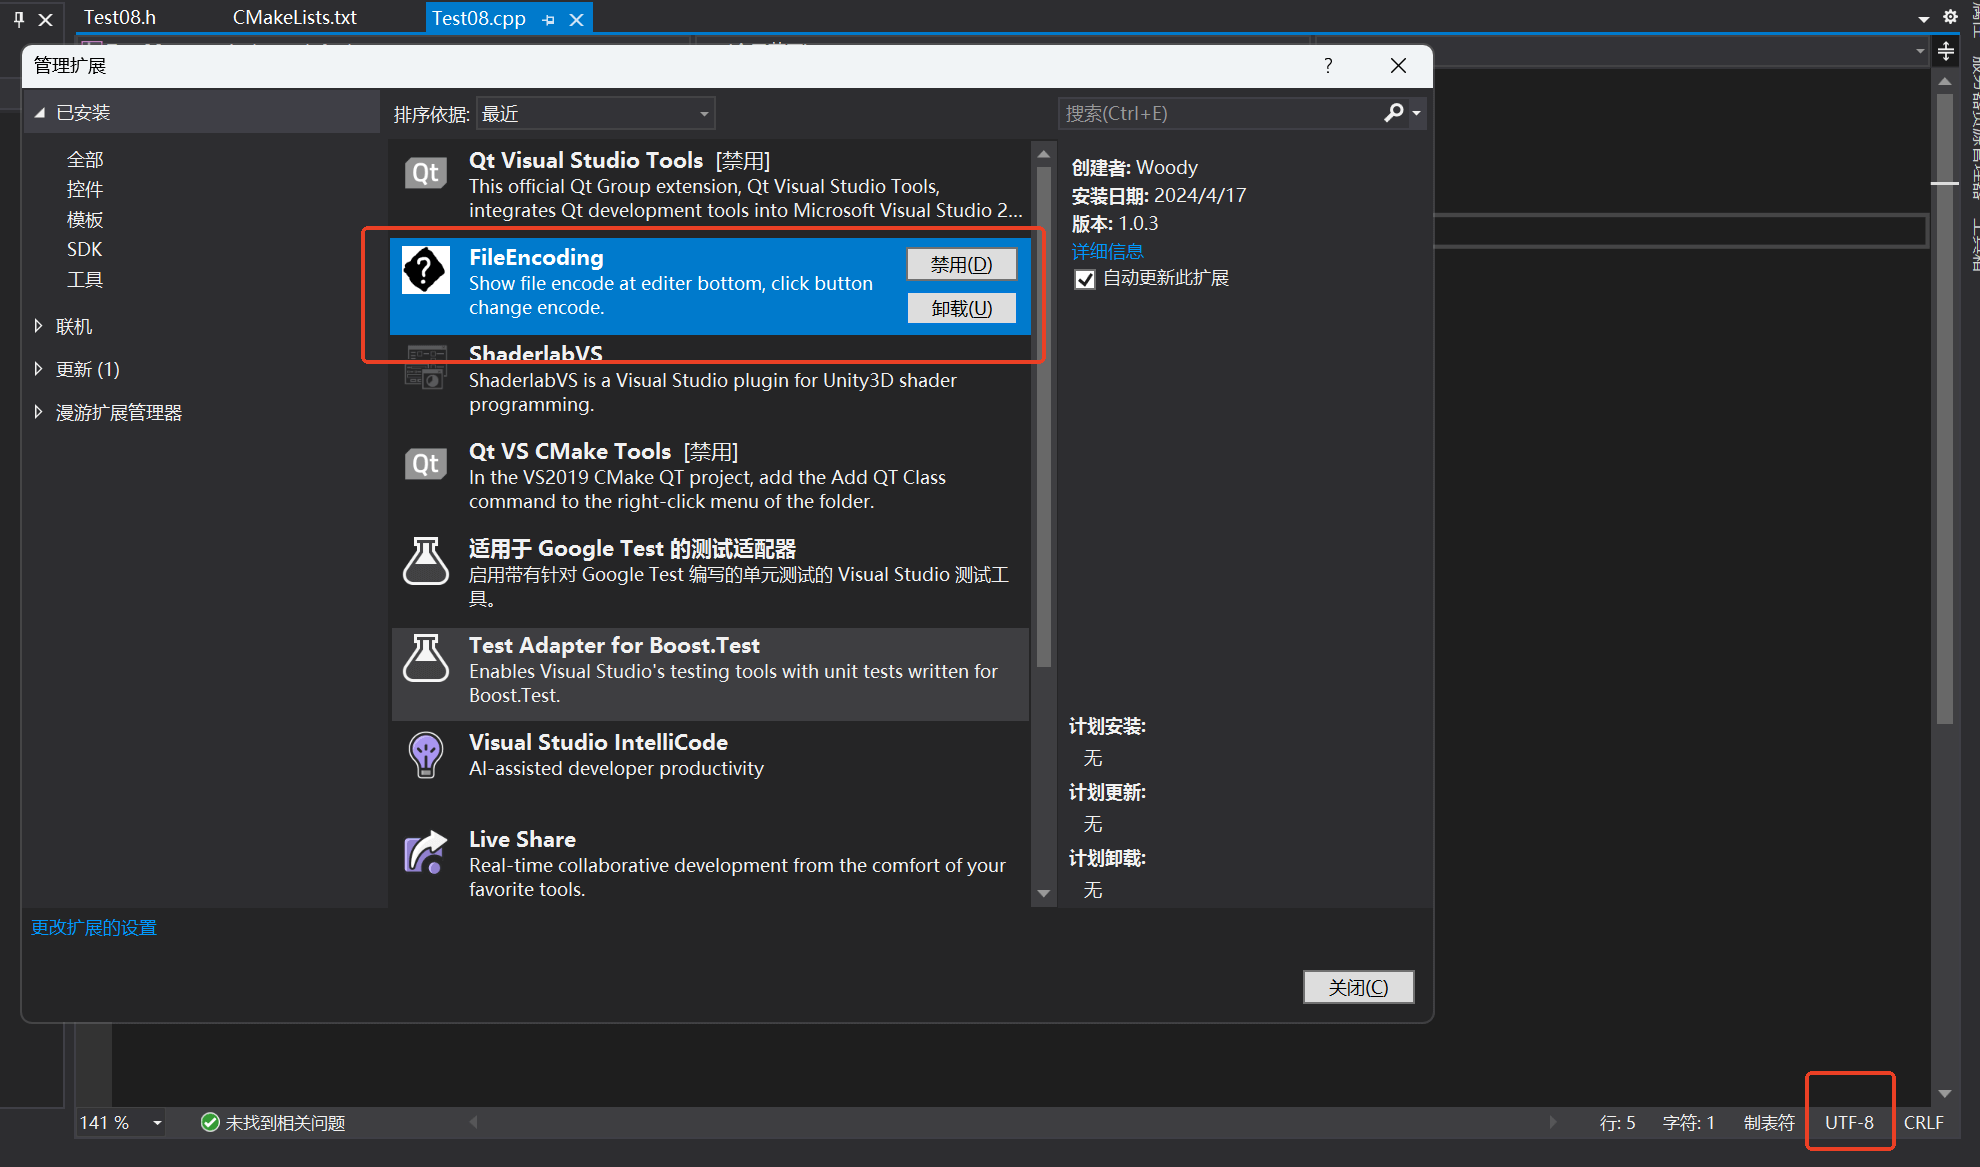1980x1167 pixels.
Task: Click the Live Share extension icon
Action: (x=425, y=853)
